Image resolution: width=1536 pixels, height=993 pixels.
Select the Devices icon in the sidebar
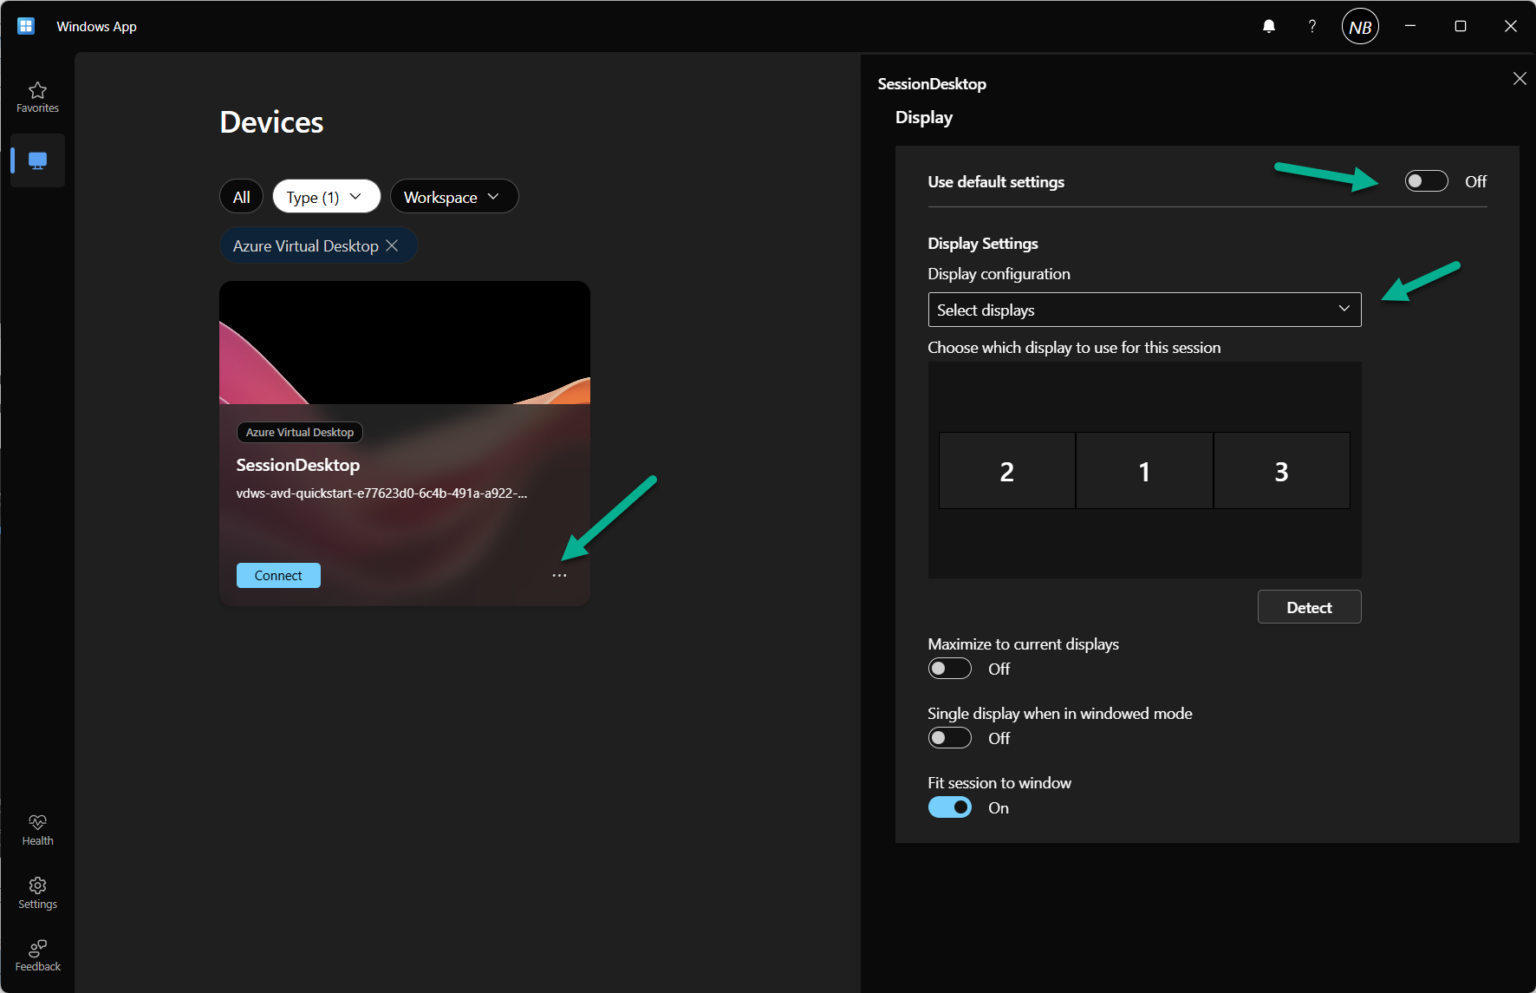pos(37,160)
